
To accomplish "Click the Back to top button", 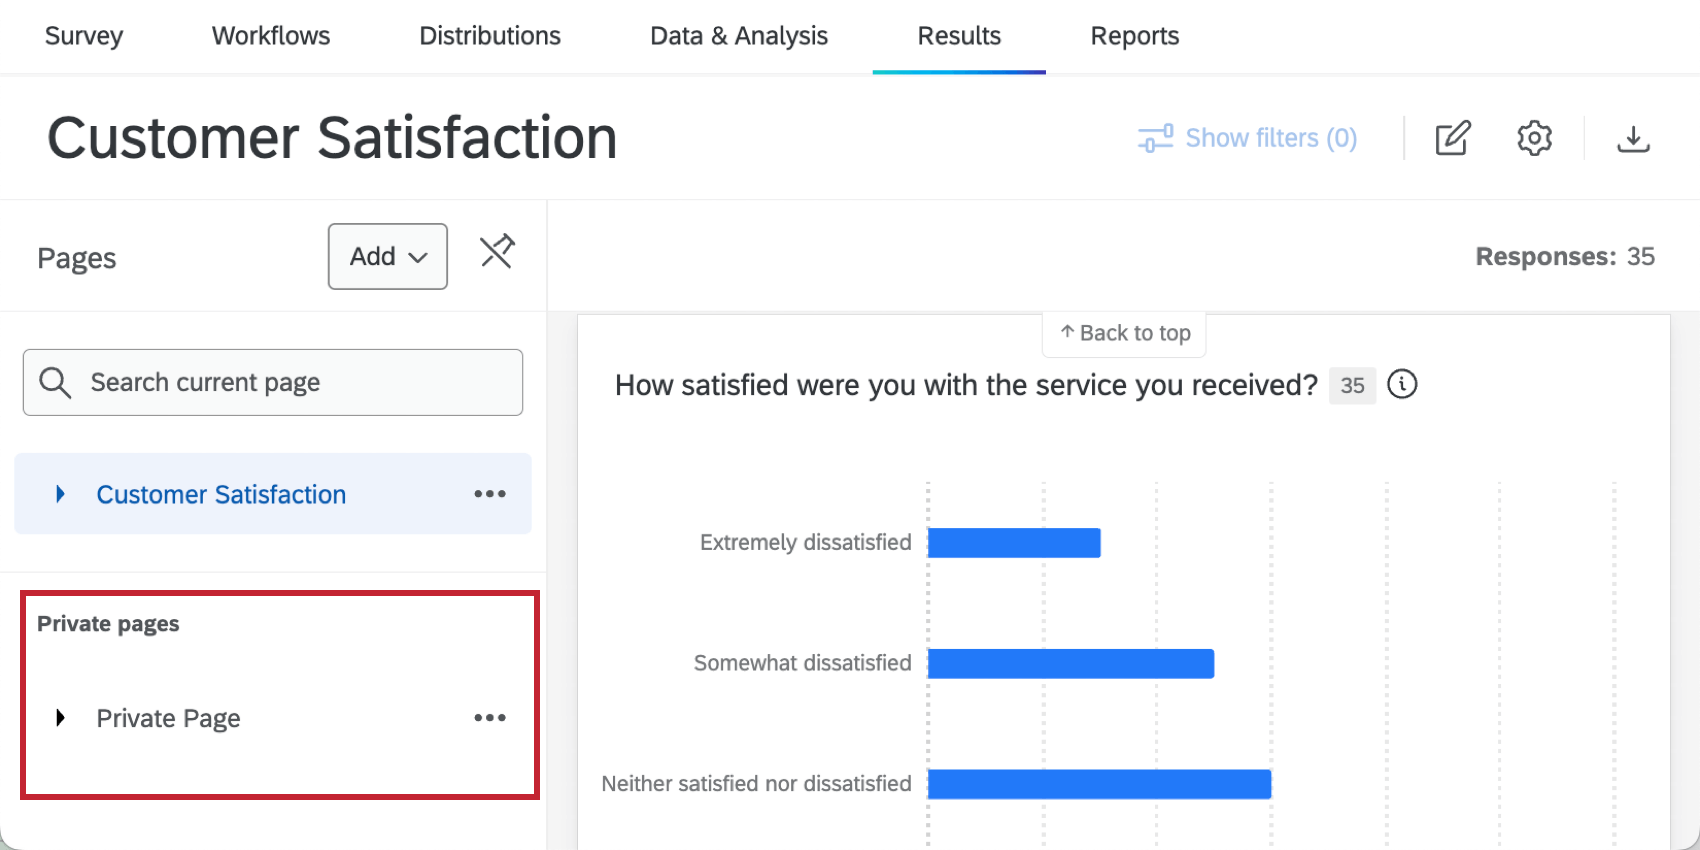I will (x=1123, y=333).
